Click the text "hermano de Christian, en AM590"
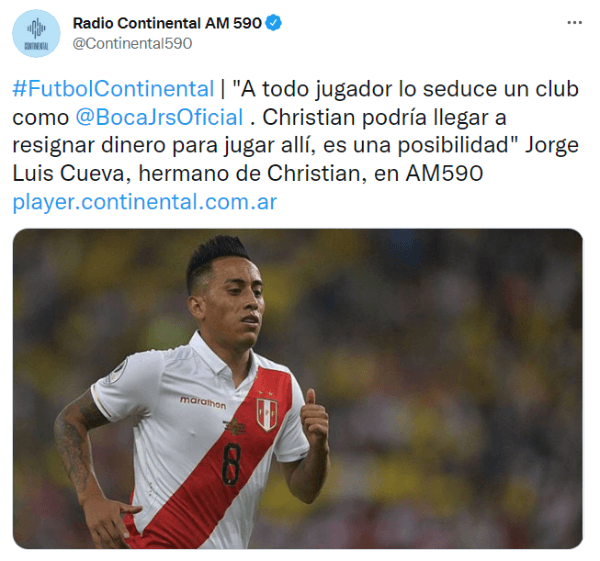The image size is (600, 561). 311,173
